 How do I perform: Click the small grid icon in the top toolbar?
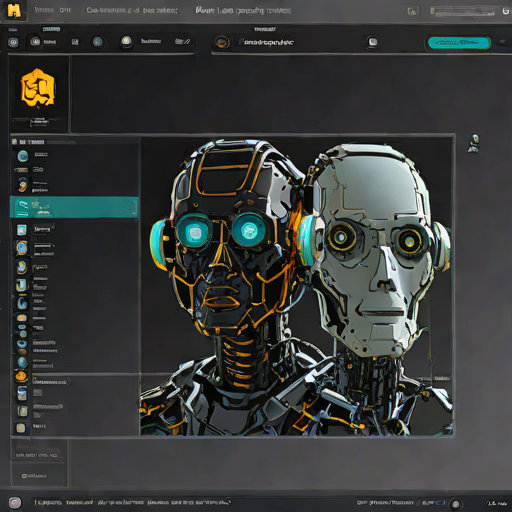[x=75, y=42]
